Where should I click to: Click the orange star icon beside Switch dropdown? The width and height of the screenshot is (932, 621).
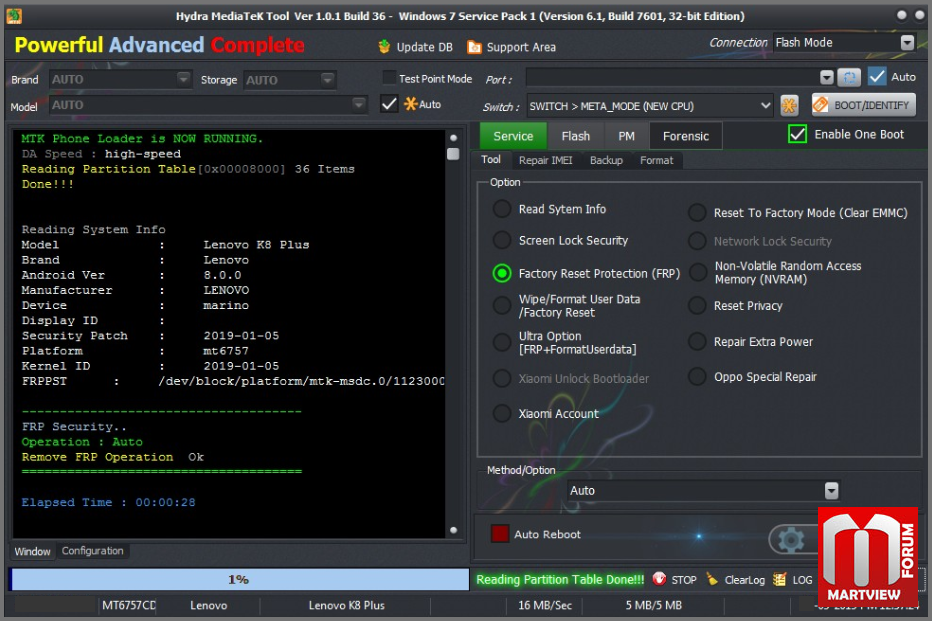point(789,106)
